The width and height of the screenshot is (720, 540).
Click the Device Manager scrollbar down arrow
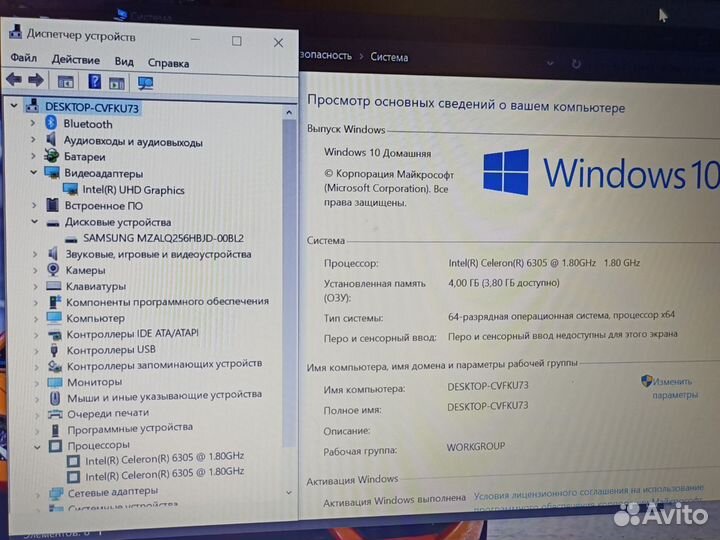point(289,493)
